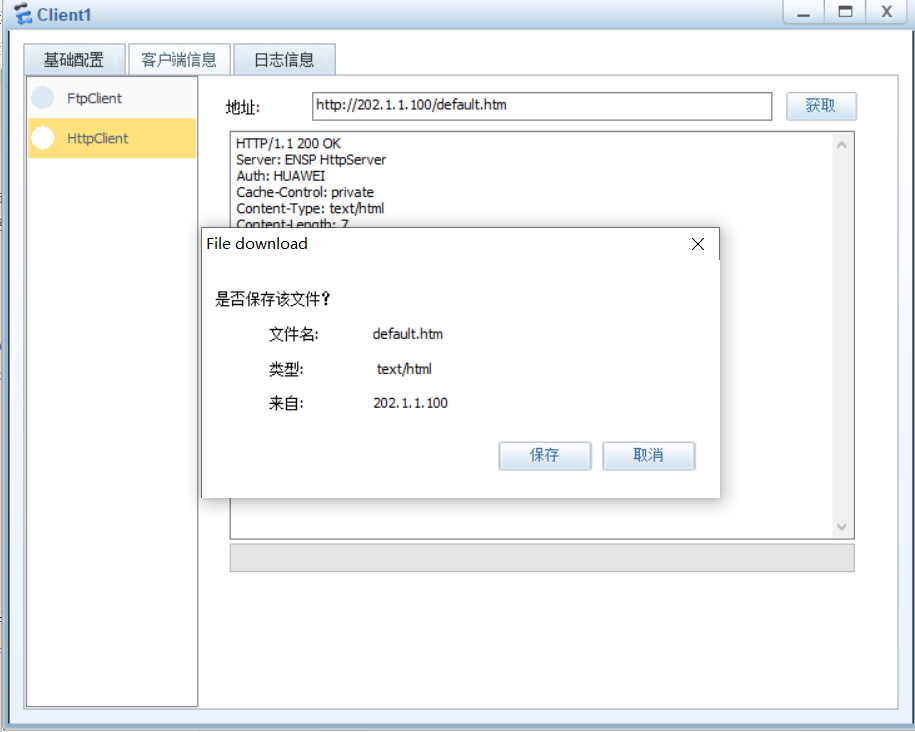
Task: Focus the 地址 URL input field
Action: click(x=542, y=106)
